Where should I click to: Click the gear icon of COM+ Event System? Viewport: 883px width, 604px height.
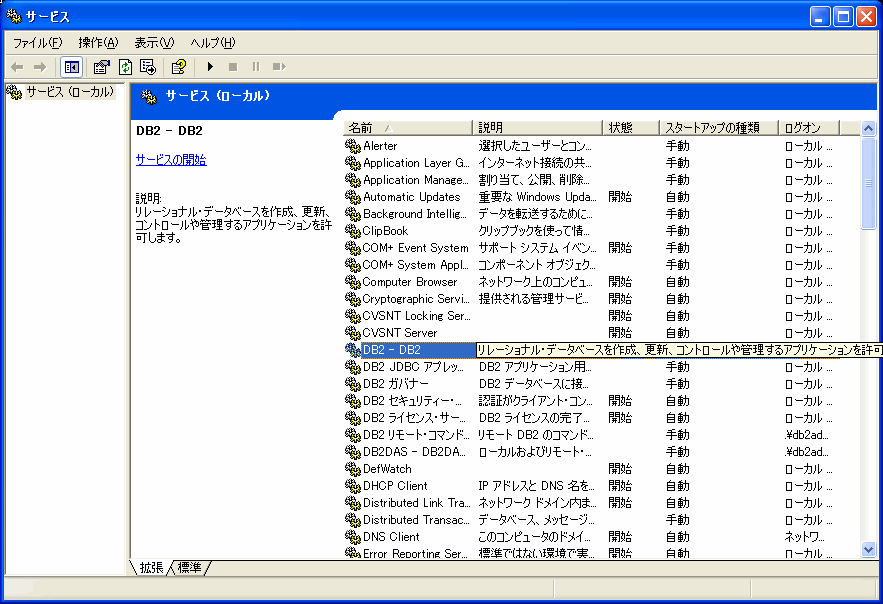pyautogui.click(x=353, y=248)
